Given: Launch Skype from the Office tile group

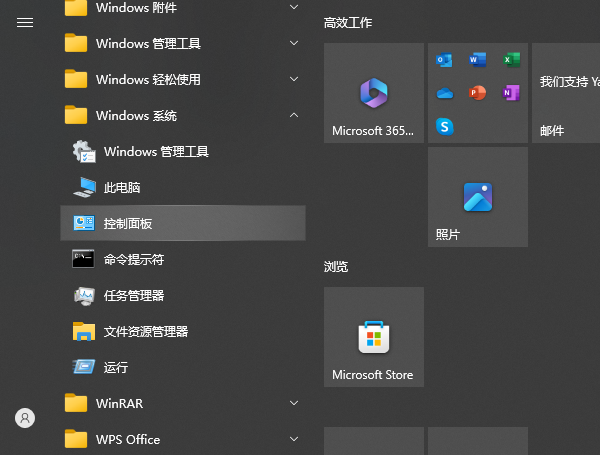Looking at the screenshot, I should click(x=445, y=126).
